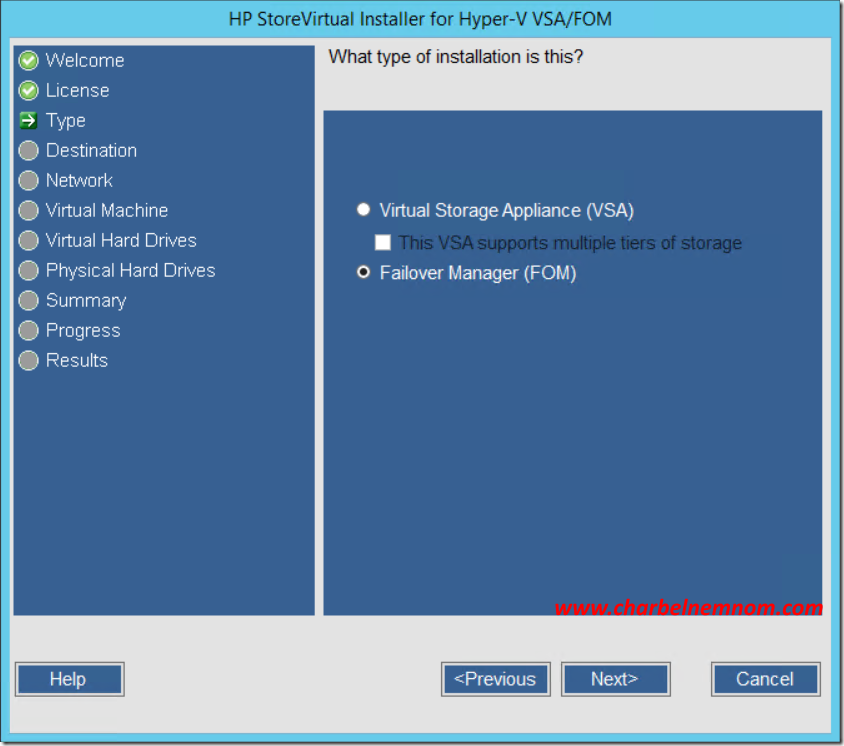Viewport: 844px width, 746px height.
Task: Select the Summary step label
Action: pos(86,301)
